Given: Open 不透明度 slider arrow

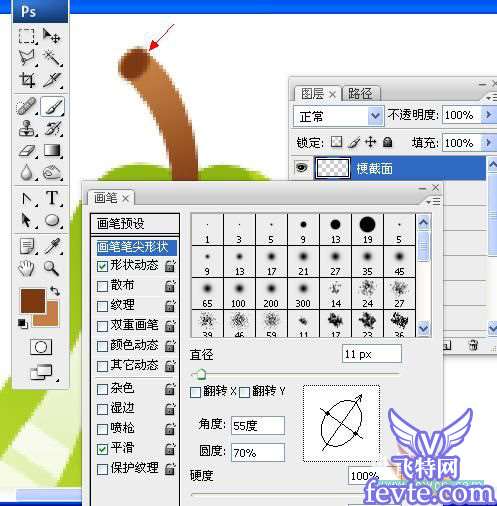Looking at the screenshot, I should tap(488, 115).
